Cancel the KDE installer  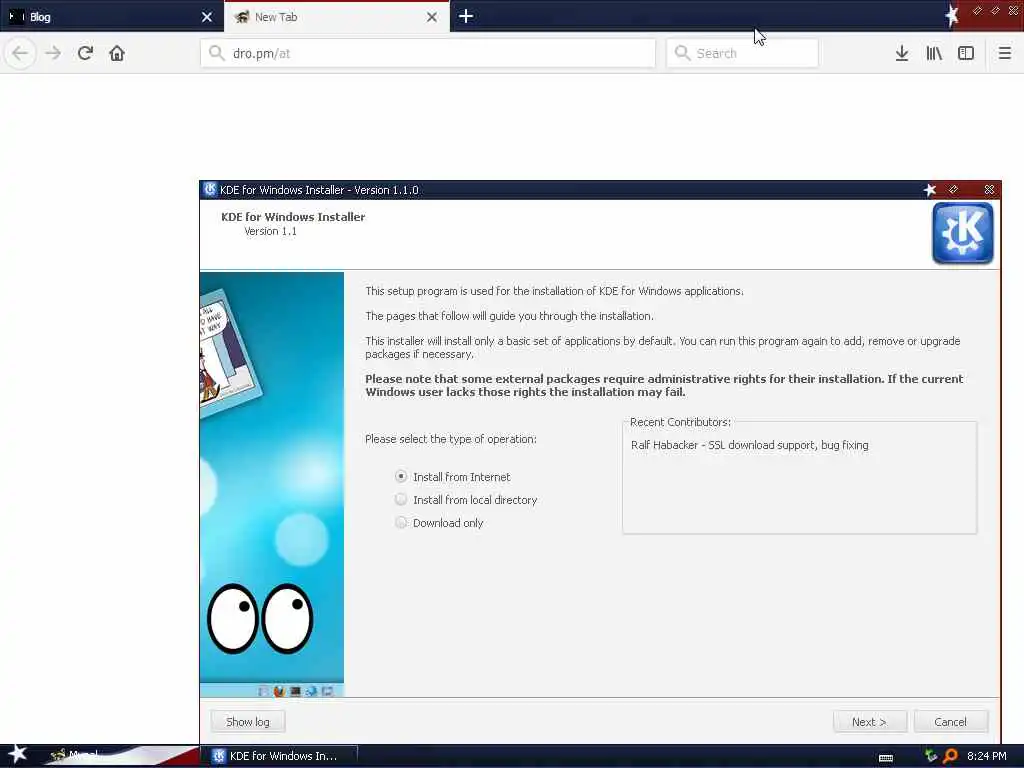[950, 722]
